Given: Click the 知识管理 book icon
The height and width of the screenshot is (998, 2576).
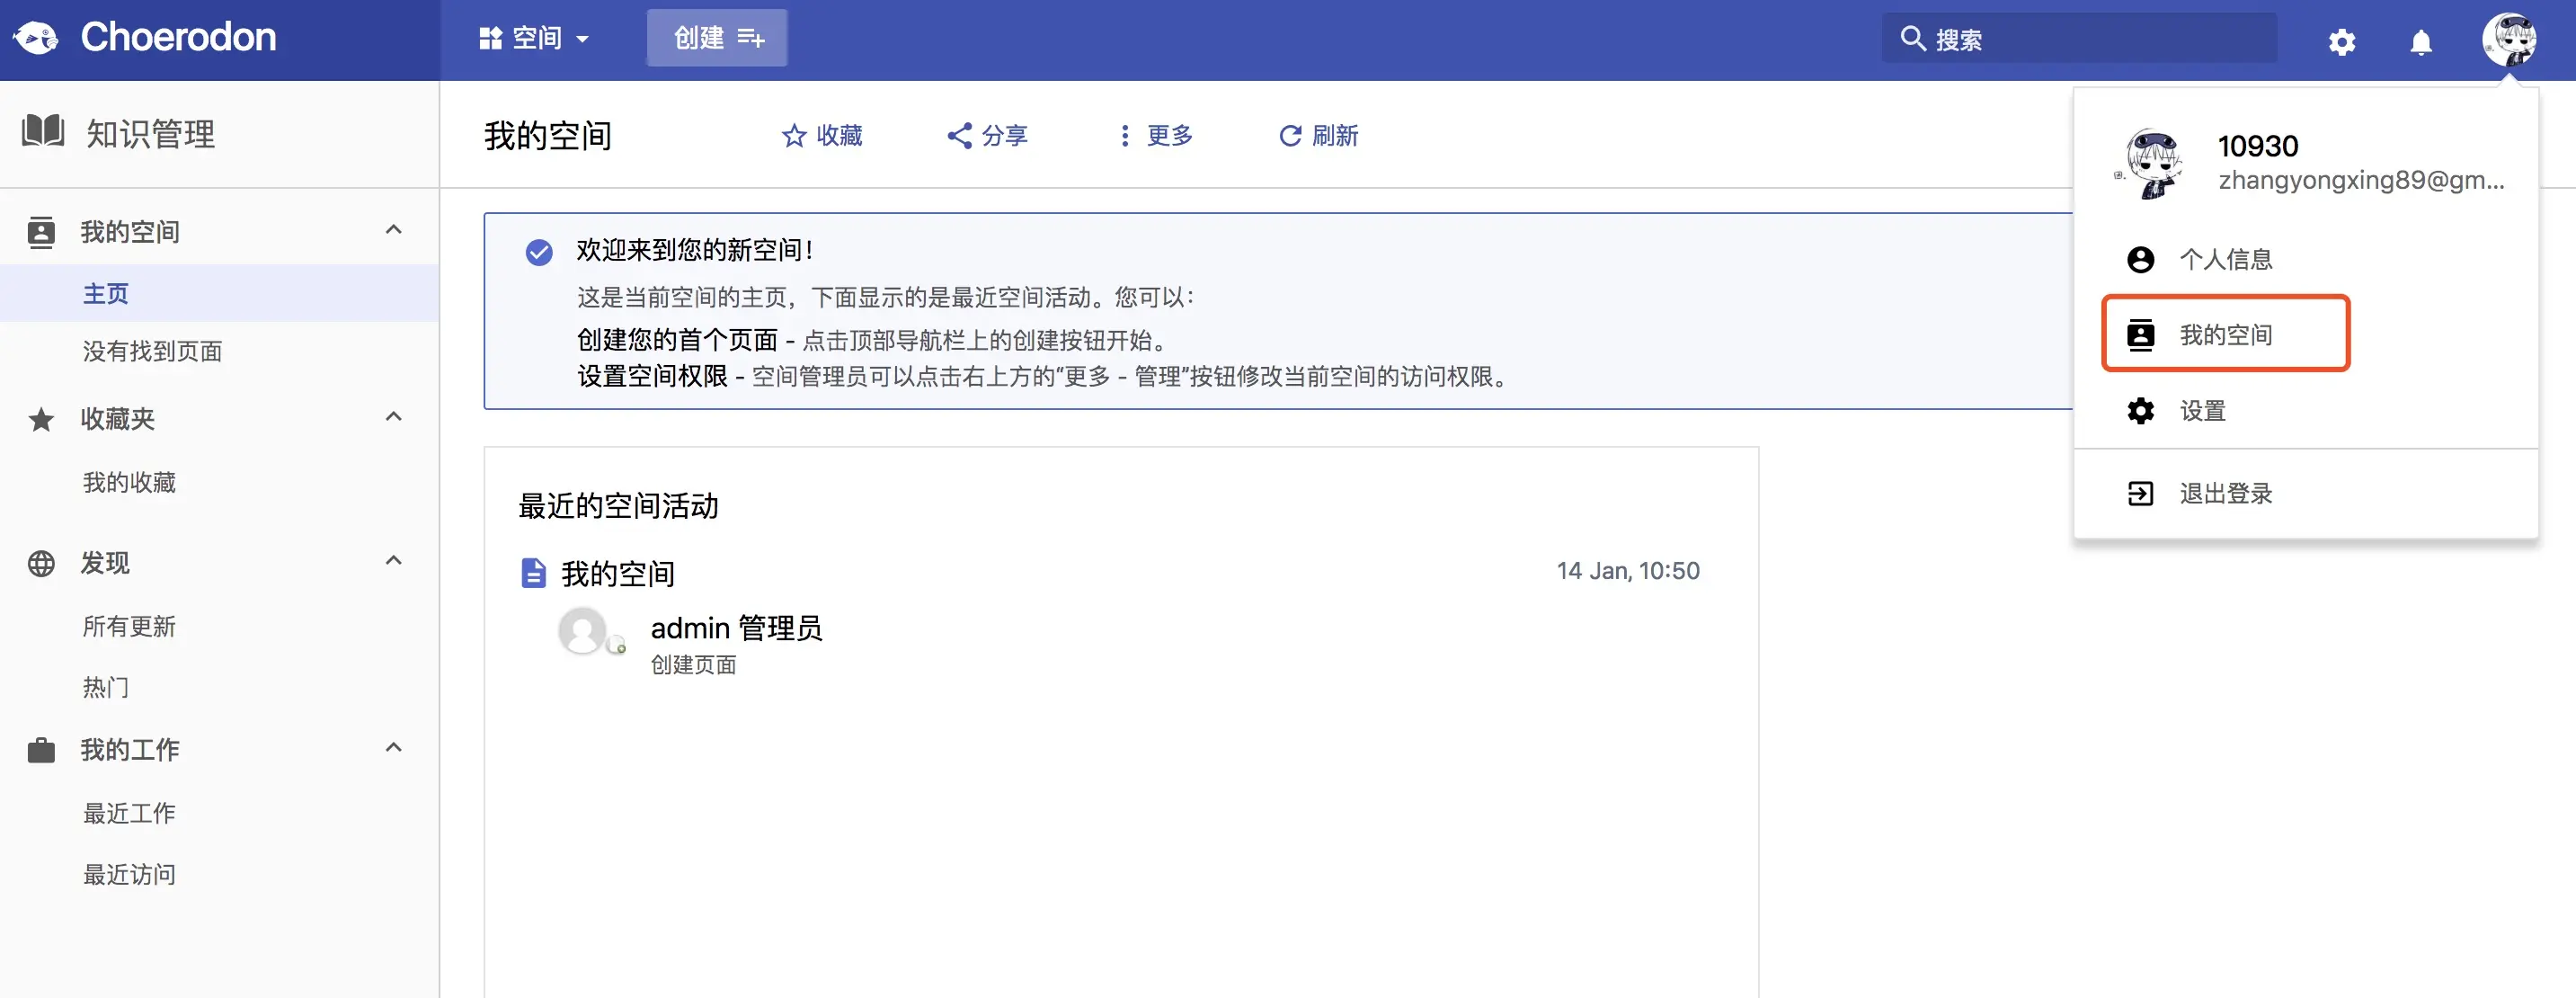Looking at the screenshot, I should click(43, 132).
